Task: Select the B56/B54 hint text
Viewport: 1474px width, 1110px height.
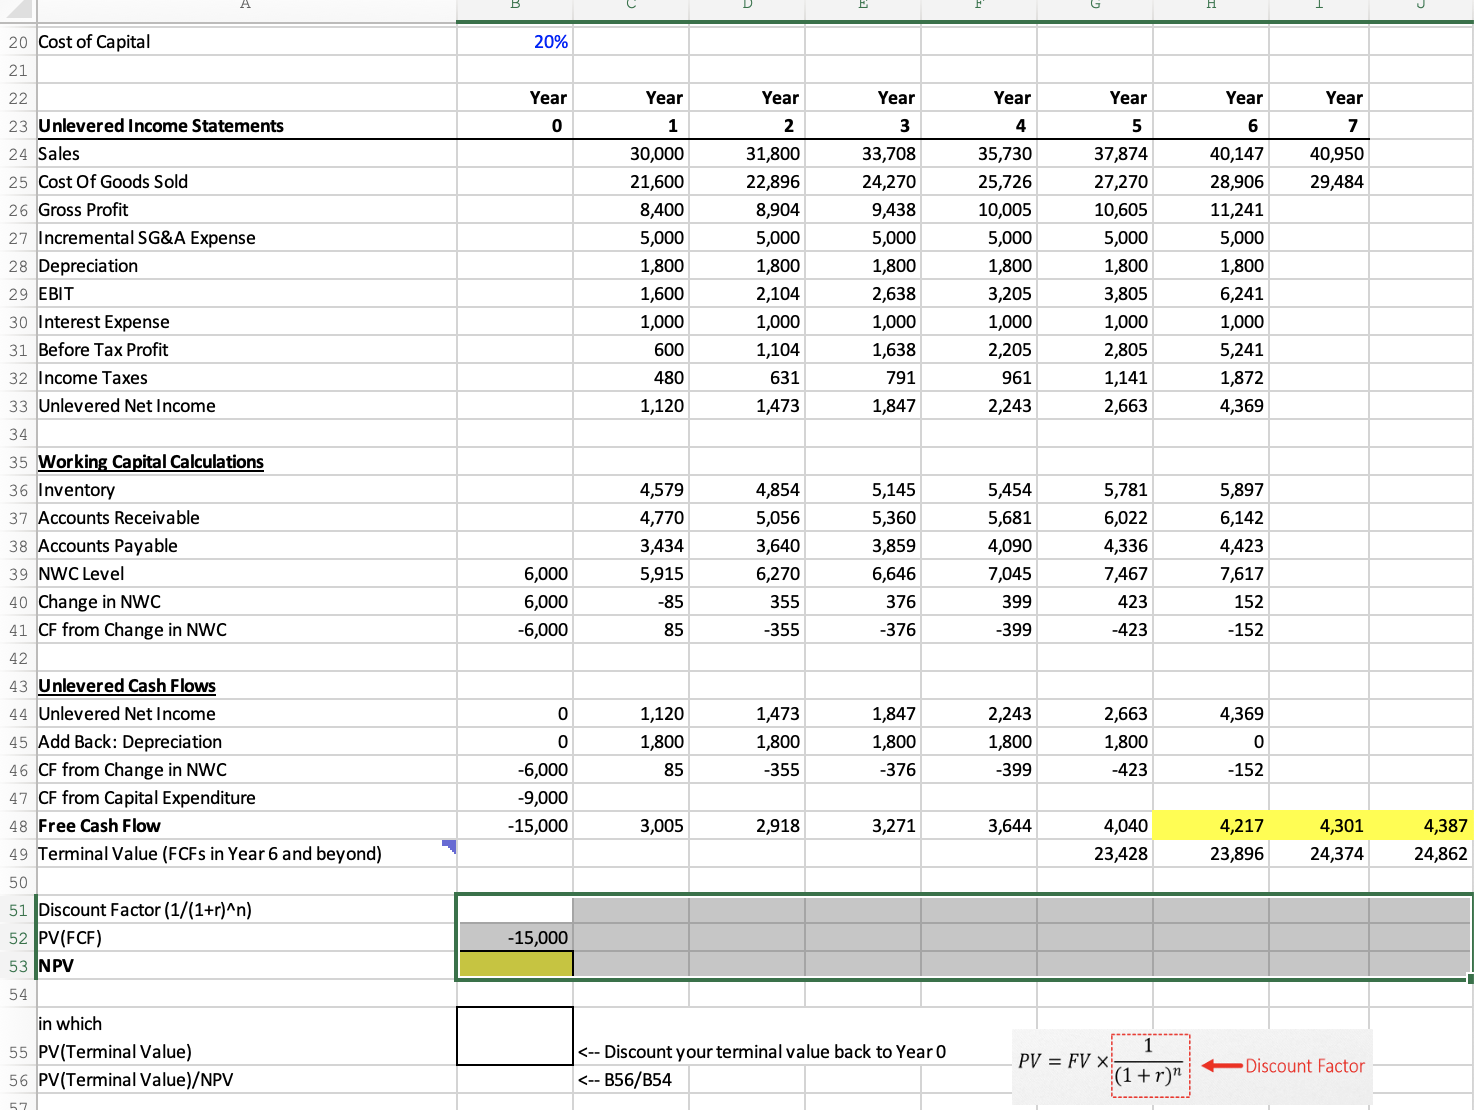Action: coord(625,1080)
